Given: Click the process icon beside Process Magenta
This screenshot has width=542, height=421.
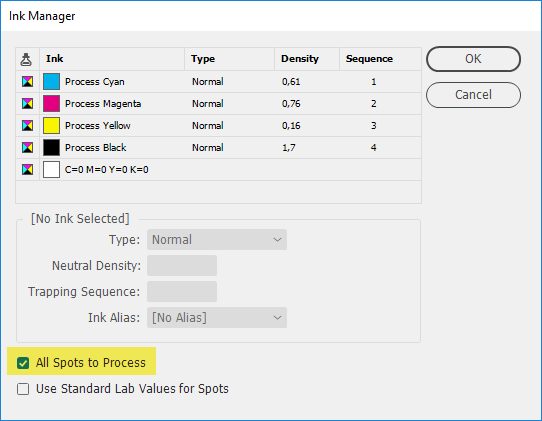Looking at the screenshot, I should 28,103.
